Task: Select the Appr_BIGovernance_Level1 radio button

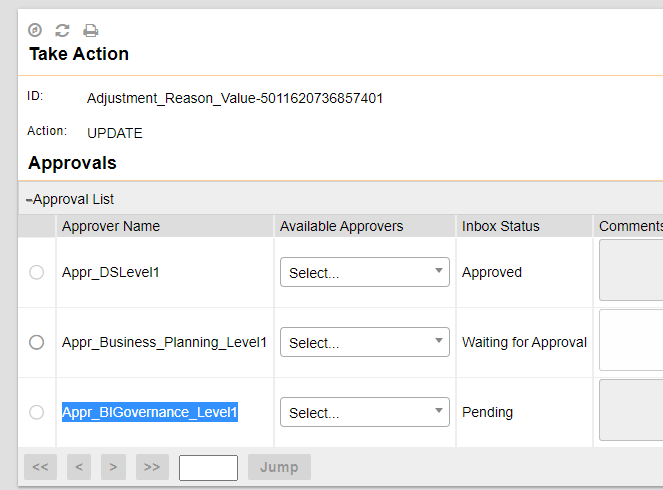Action: [37, 412]
